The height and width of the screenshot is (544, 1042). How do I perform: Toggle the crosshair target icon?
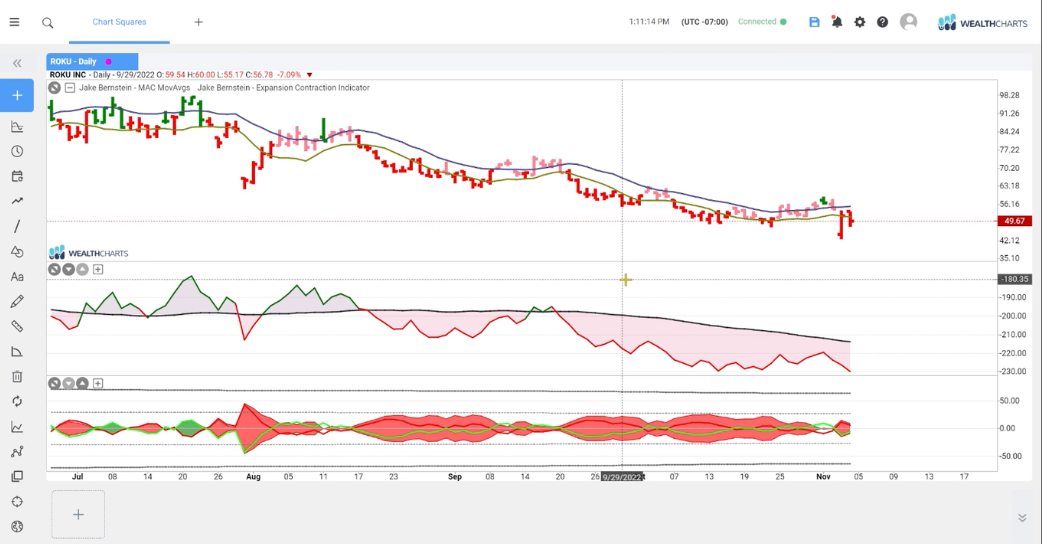17,501
